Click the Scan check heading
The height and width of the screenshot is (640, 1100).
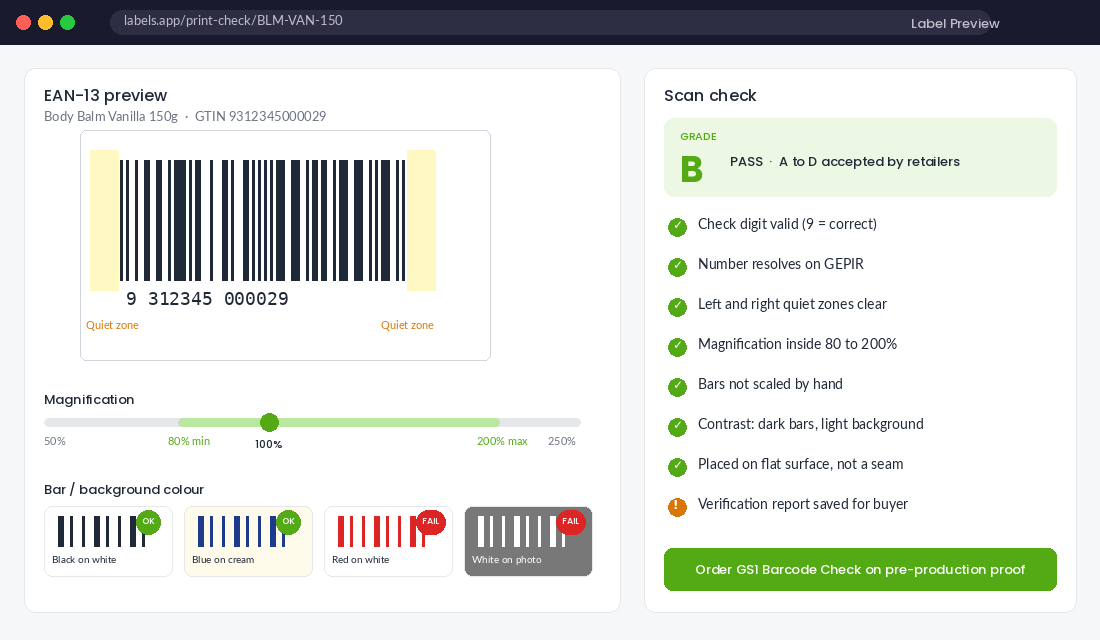tap(710, 95)
